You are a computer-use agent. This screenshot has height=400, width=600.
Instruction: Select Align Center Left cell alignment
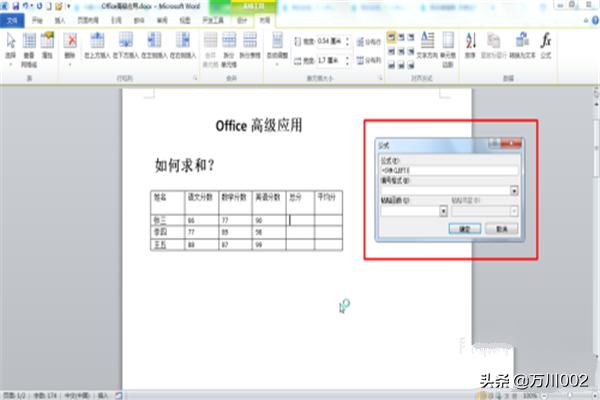pos(391,51)
